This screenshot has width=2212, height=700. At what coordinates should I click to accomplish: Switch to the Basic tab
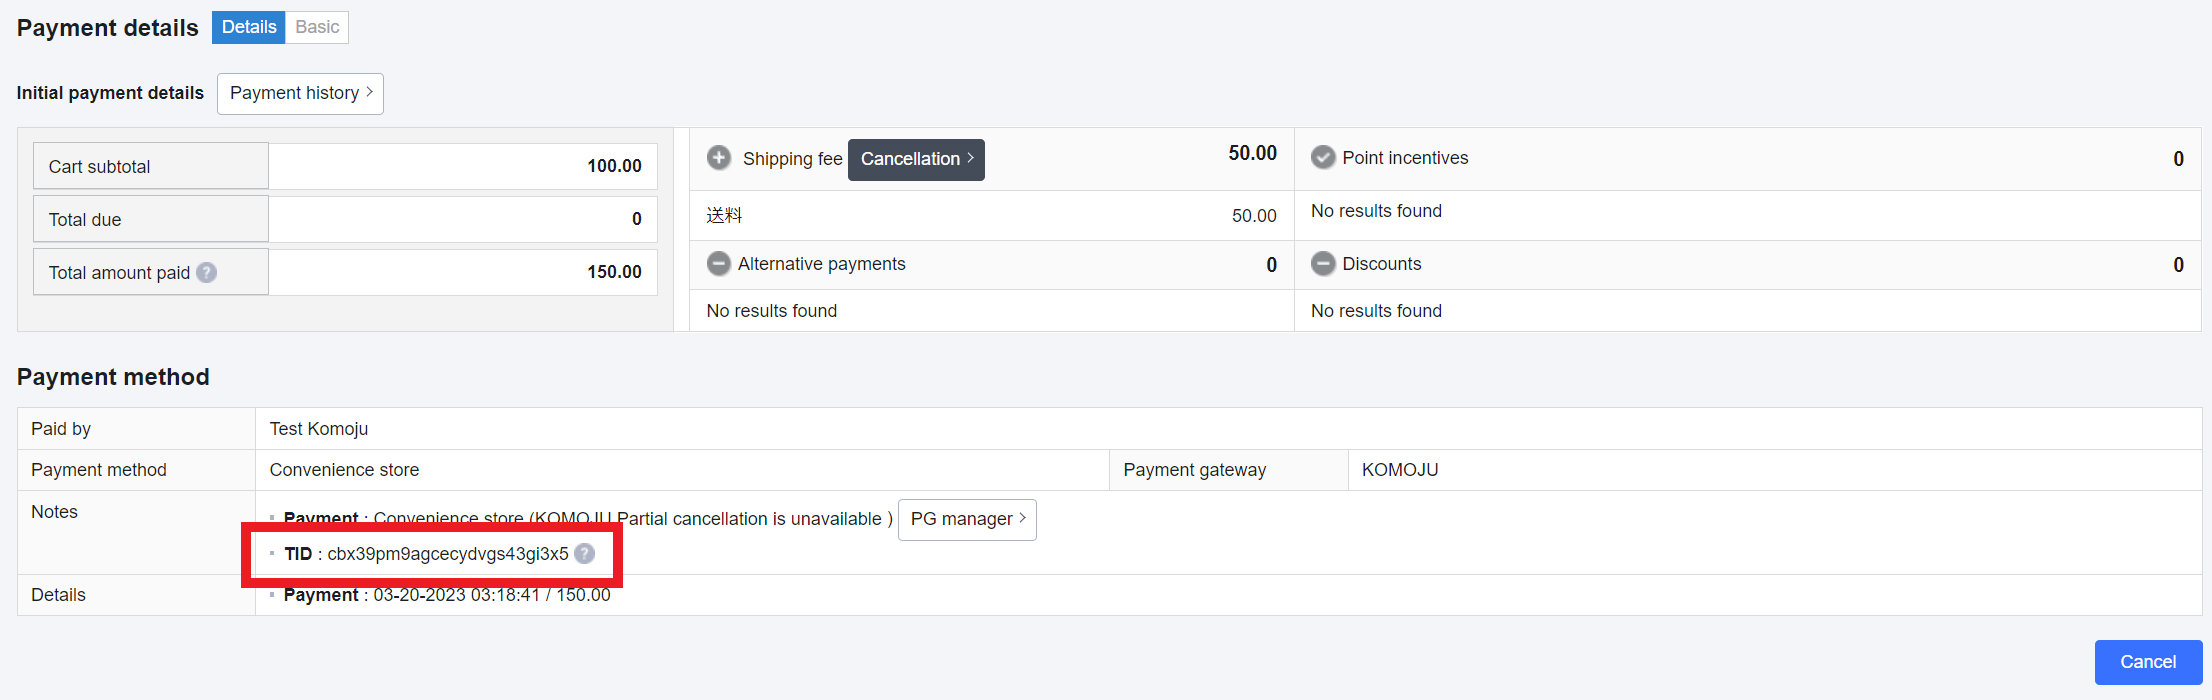point(317,27)
